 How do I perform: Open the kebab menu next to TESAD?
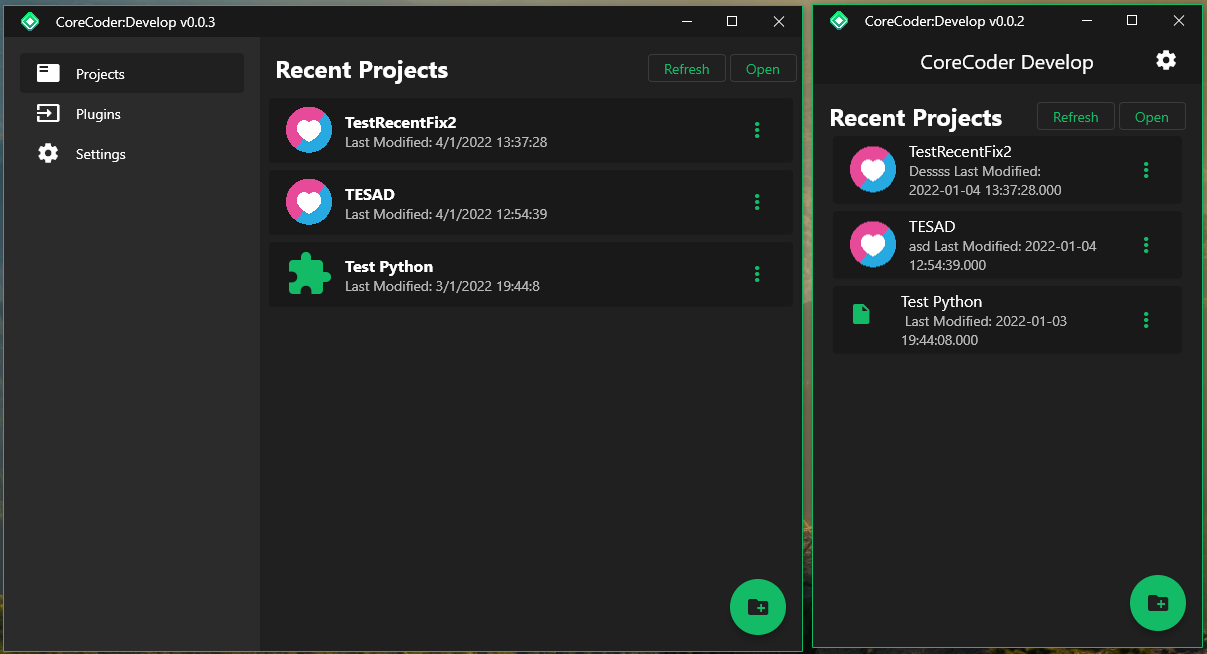coord(757,202)
